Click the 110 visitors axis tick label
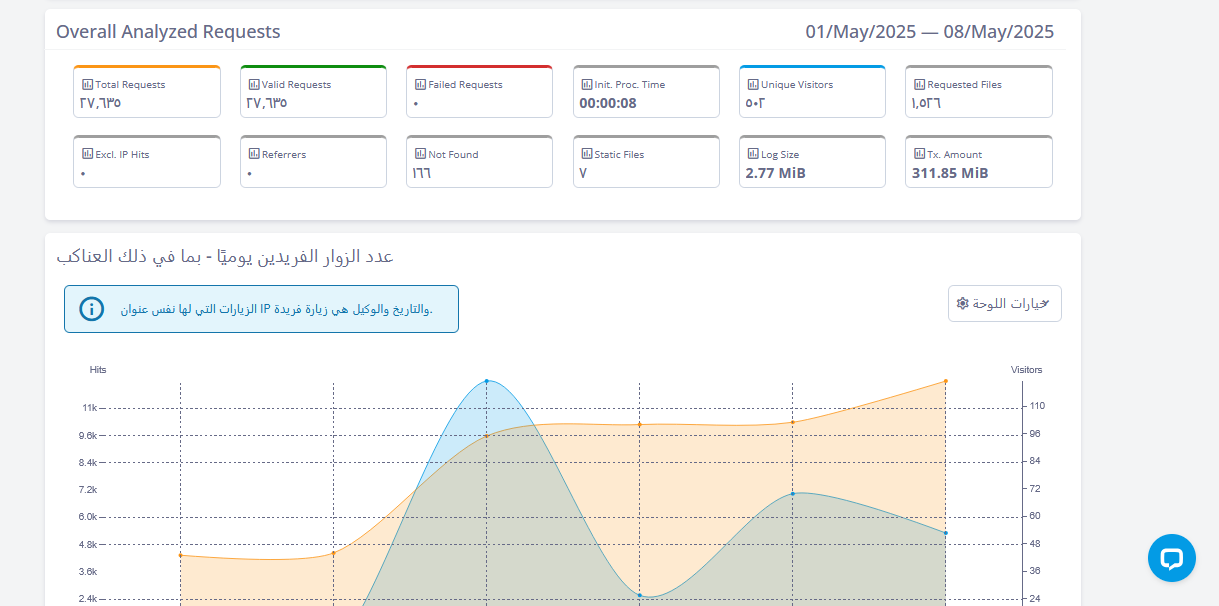 pos(1037,406)
